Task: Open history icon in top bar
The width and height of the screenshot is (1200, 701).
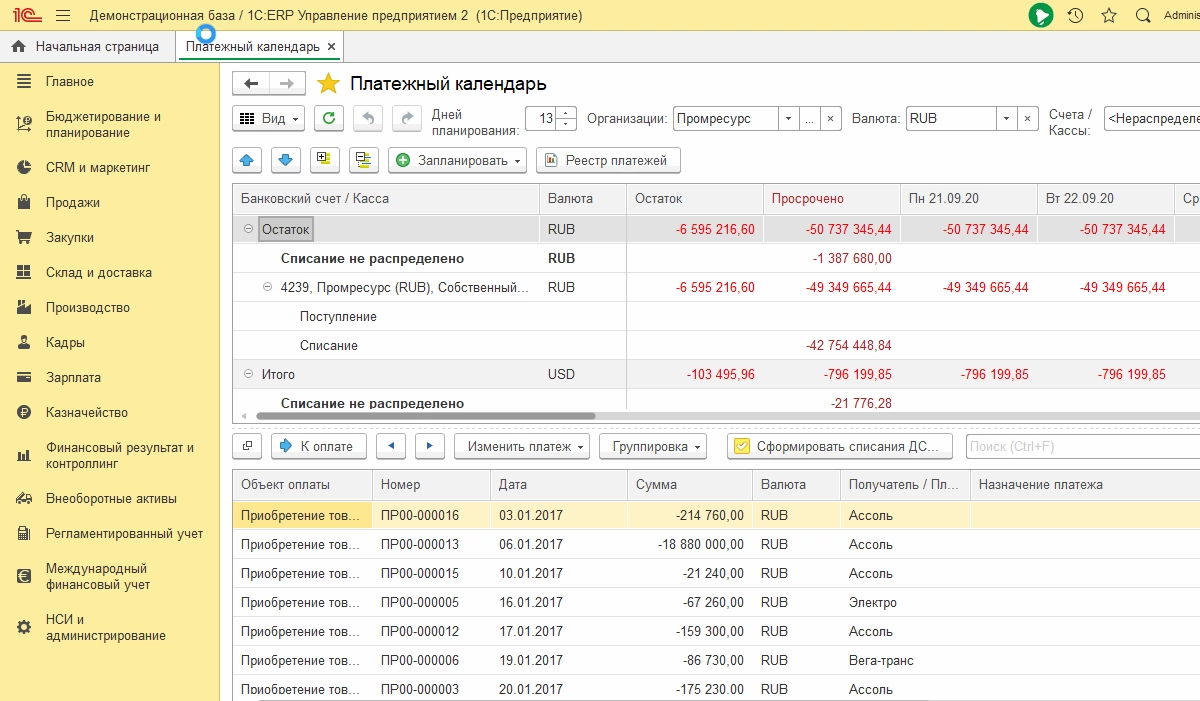Action: (1075, 16)
